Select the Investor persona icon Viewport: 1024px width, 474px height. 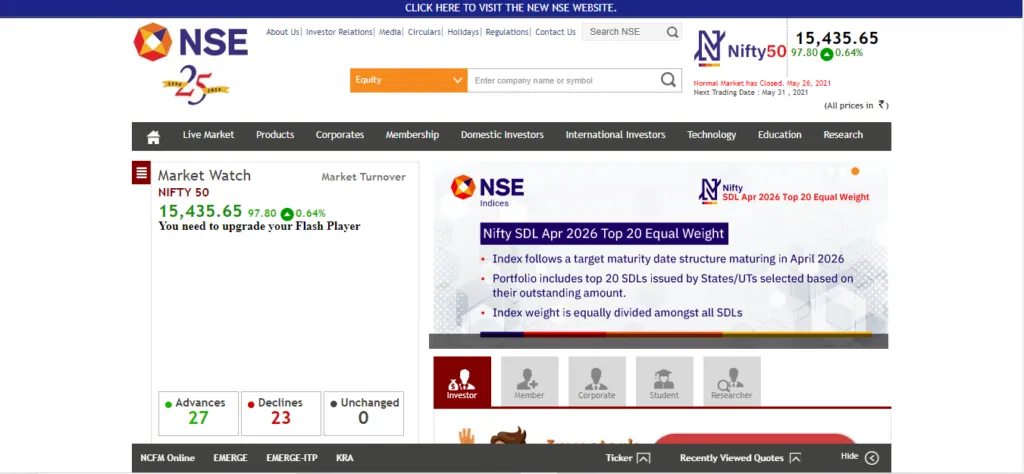tap(462, 382)
